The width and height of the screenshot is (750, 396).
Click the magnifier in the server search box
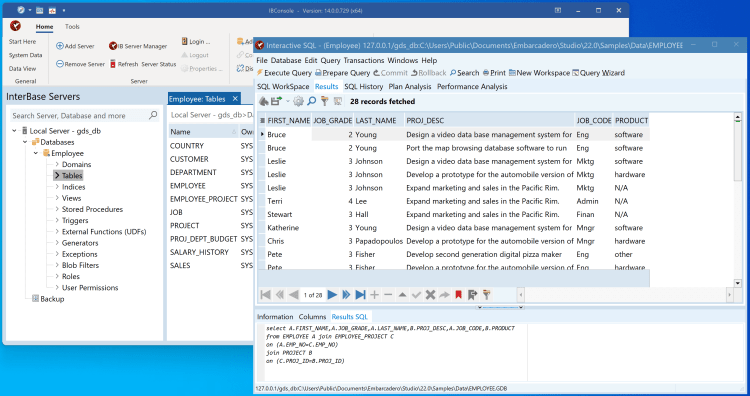(x=153, y=115)
